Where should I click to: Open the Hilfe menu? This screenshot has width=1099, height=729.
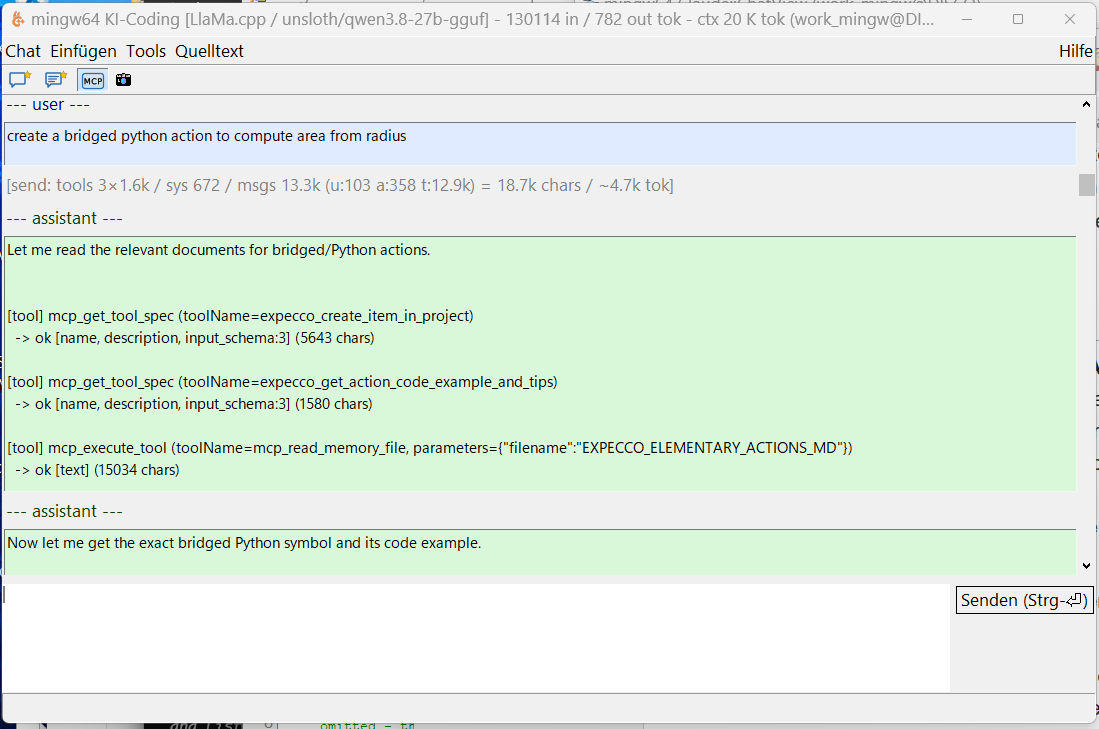(x=1075, y=51)
